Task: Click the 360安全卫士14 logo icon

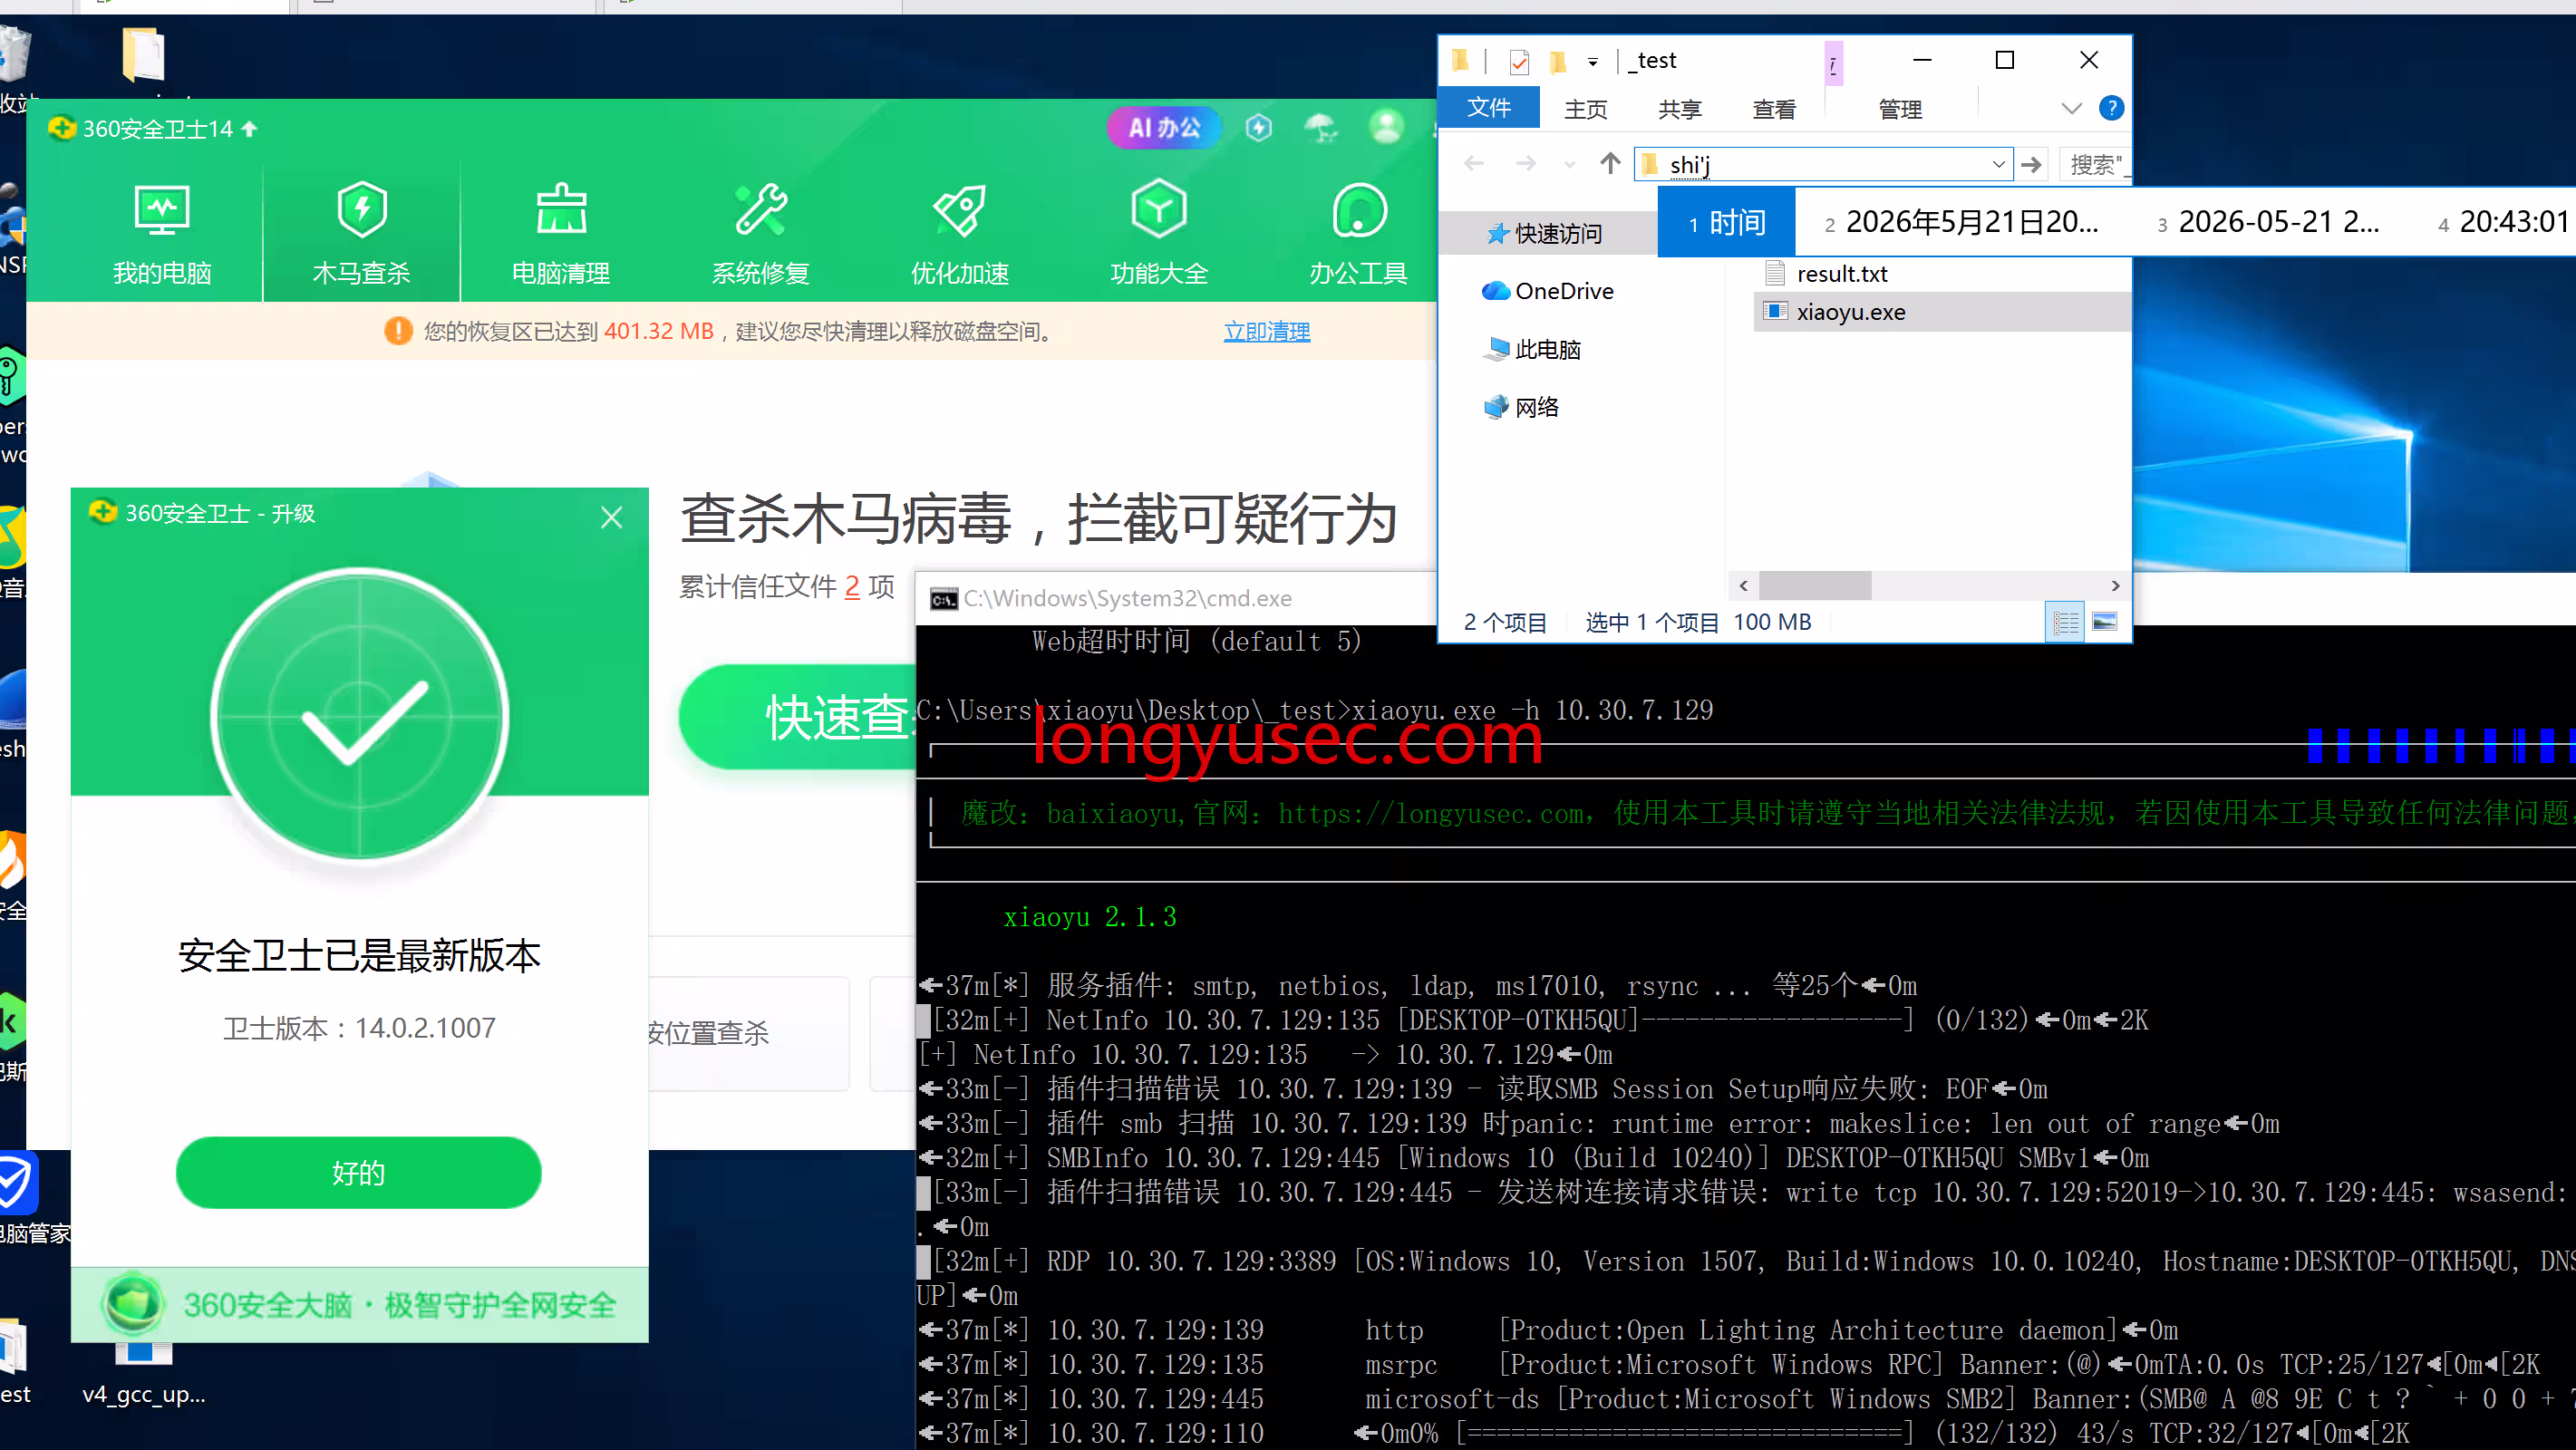Action: click(61, 128)
